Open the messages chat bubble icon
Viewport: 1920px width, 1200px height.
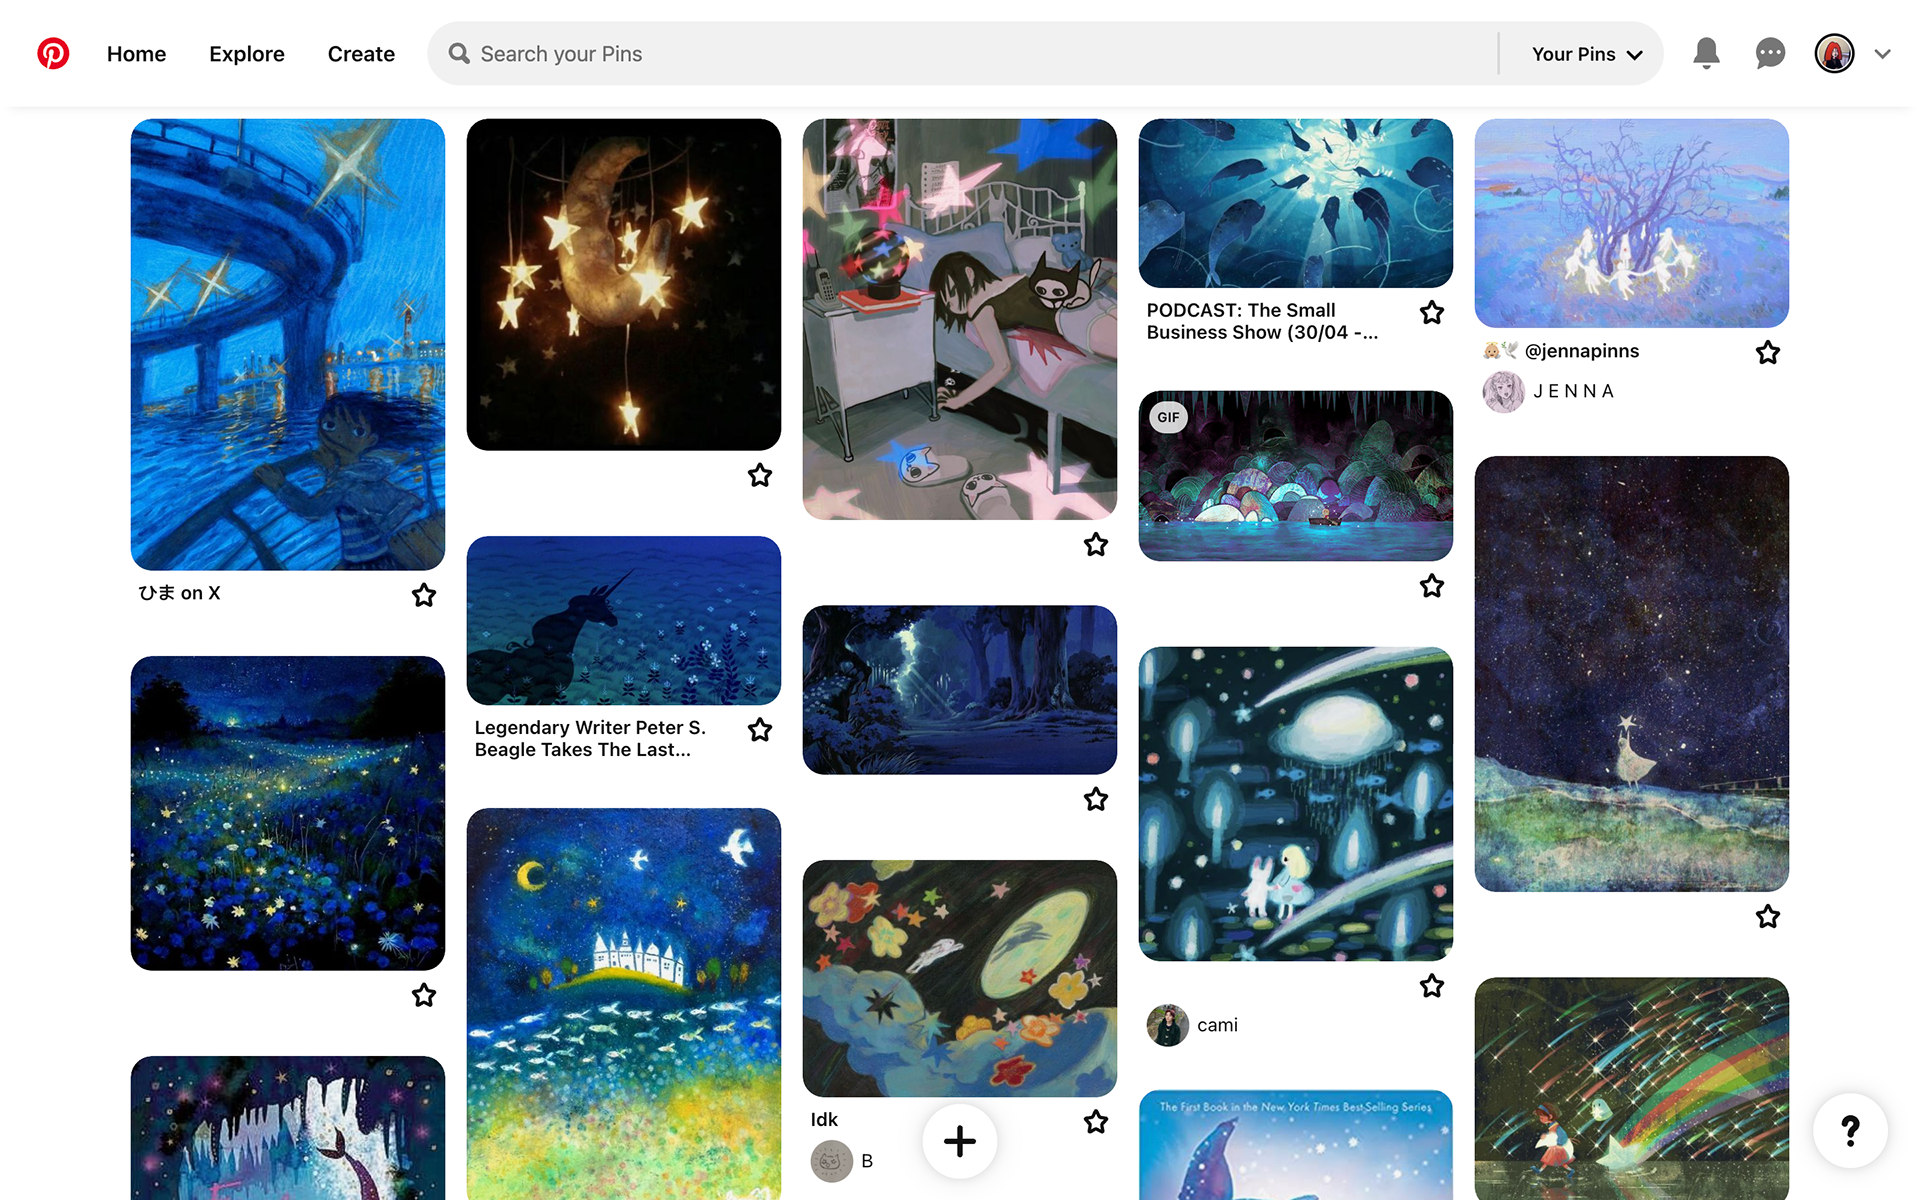(x=1770, y=53)
